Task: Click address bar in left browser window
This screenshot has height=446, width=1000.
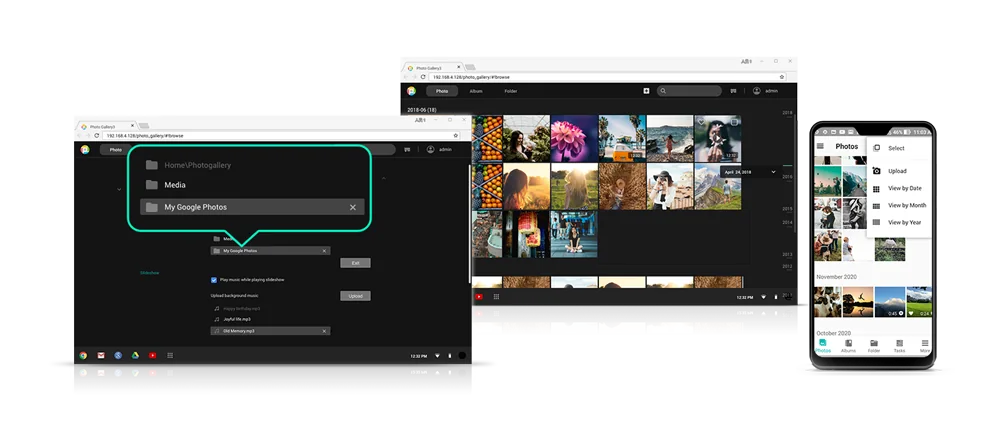Action: (x=281, y=136)
